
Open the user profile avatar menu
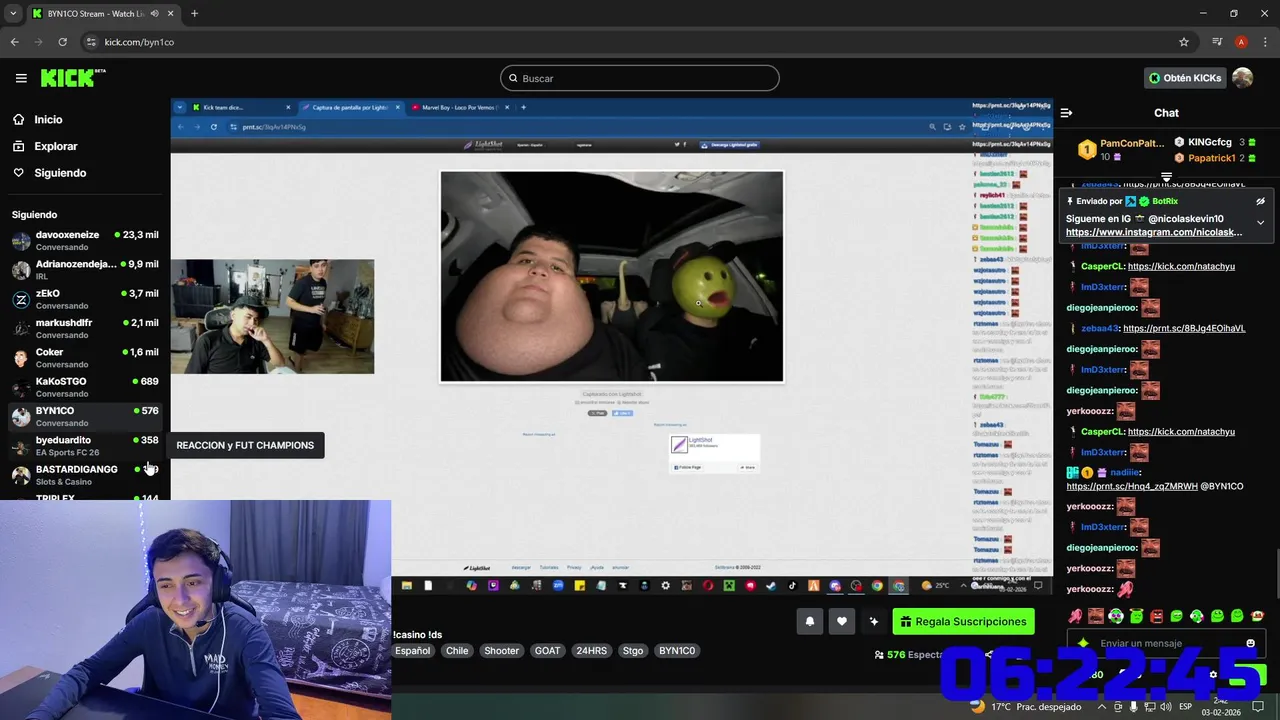coord(1242,78)
